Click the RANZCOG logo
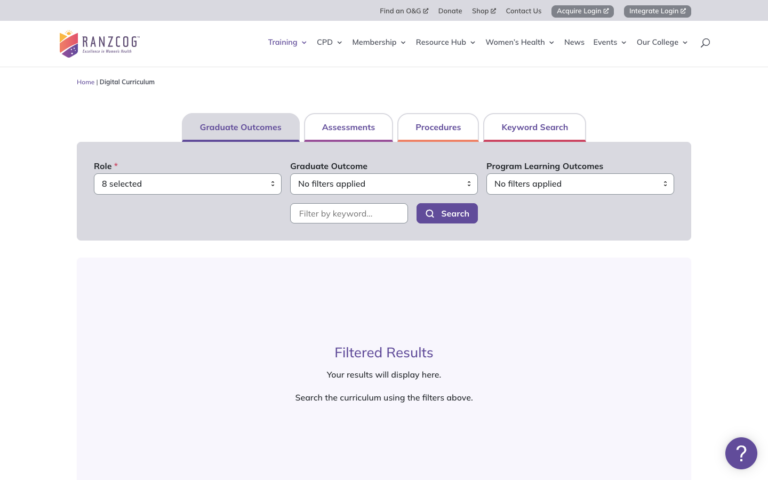The height and width of the screenshot is (480, 768). 99,43
